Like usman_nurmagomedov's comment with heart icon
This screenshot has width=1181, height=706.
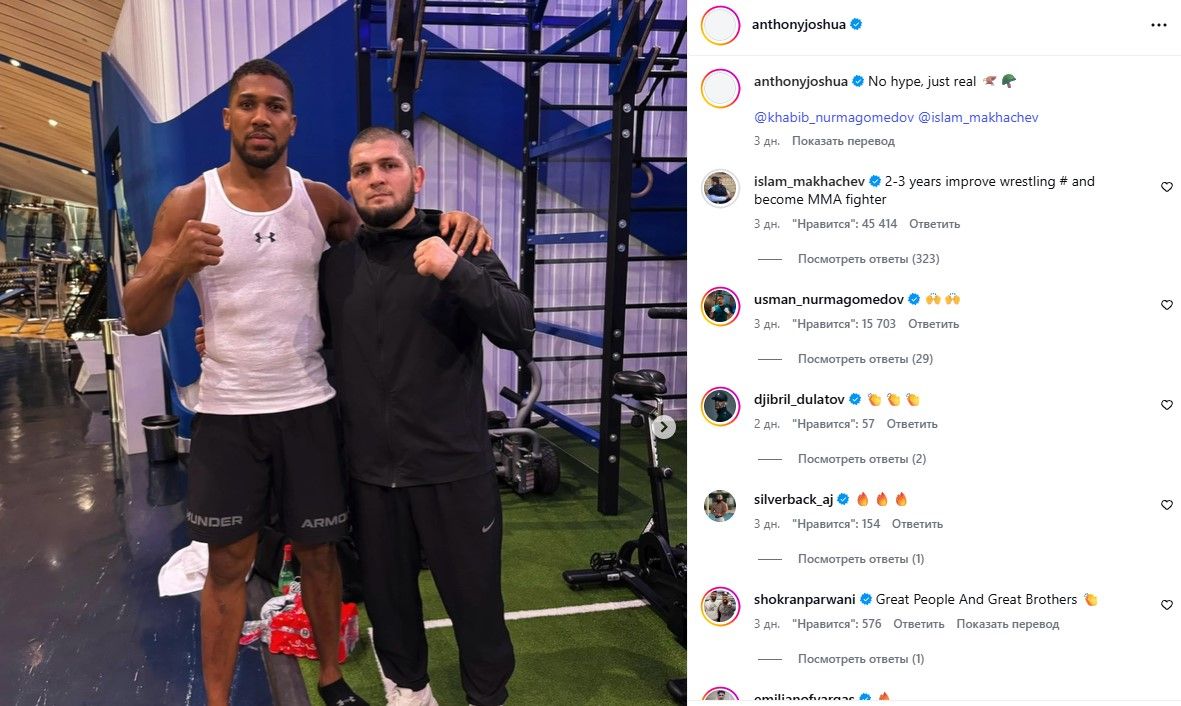tap(1167, 305)
